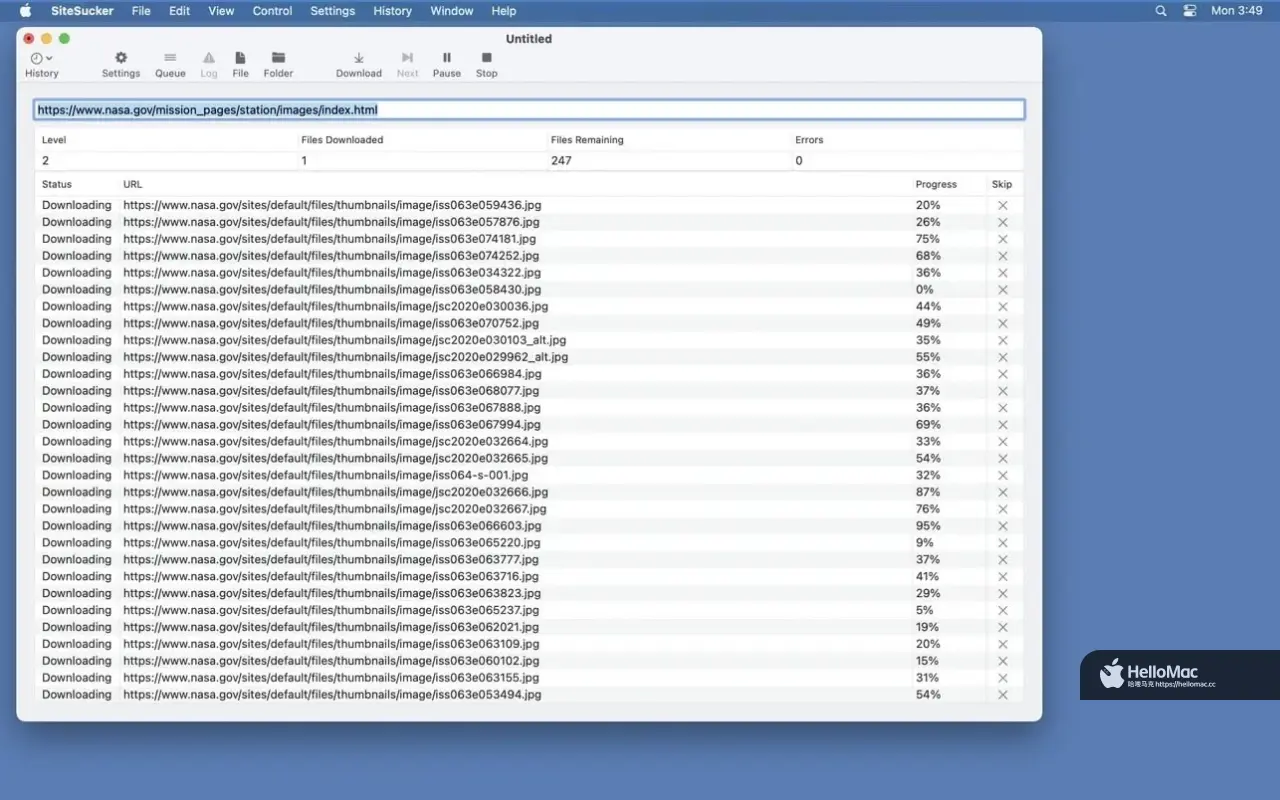Select the iss063e063823.jpg URL row
Image resolution: width=1280 pixels, height=800 pixels.
click(529, 594)
